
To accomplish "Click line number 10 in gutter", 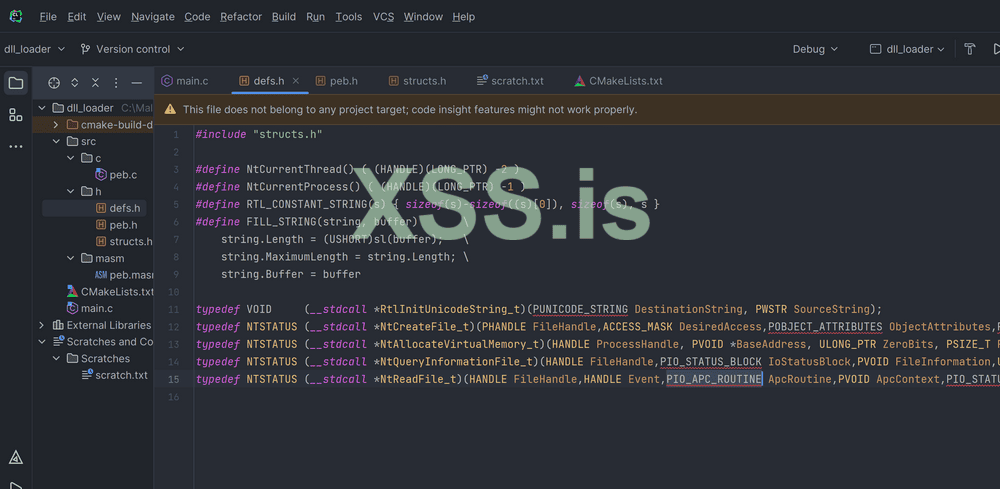I will coord(175,292).
